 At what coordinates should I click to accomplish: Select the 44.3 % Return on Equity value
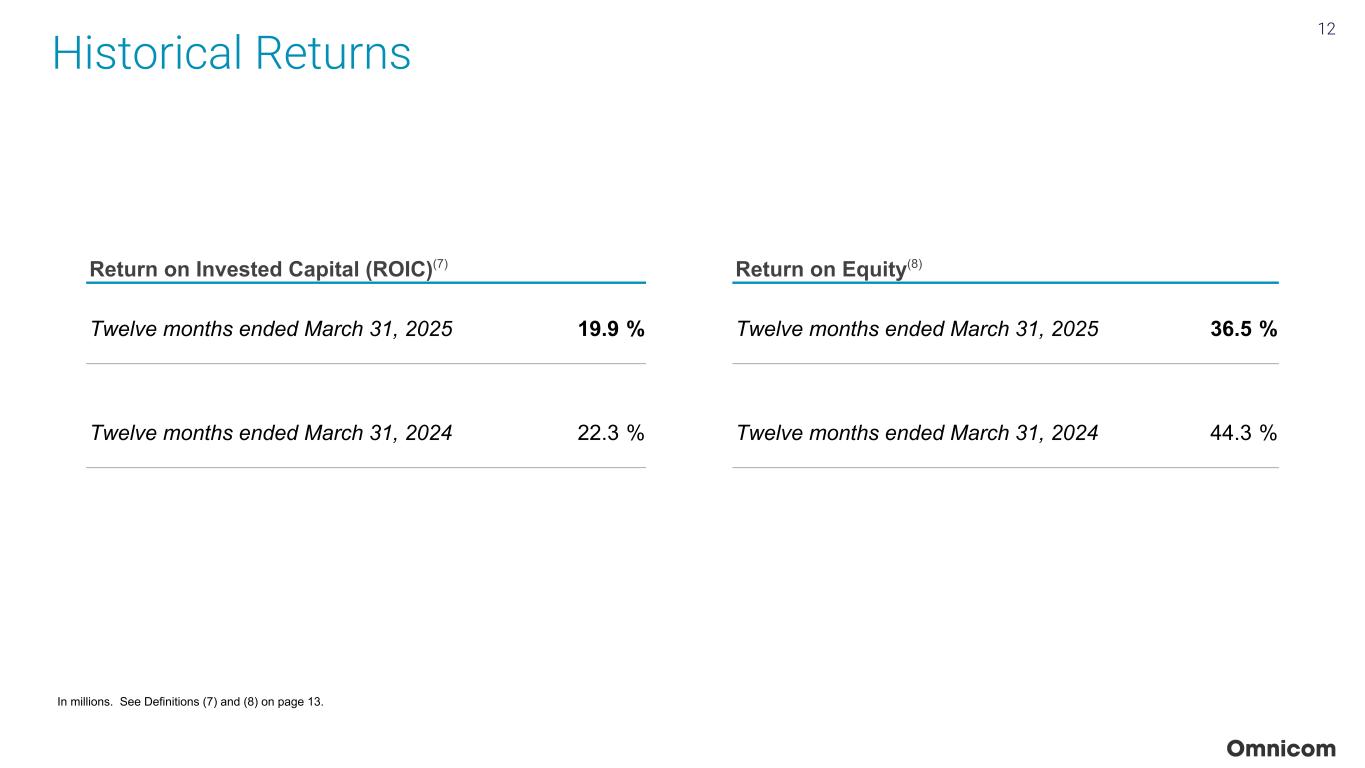click(x=1243, y=433)
